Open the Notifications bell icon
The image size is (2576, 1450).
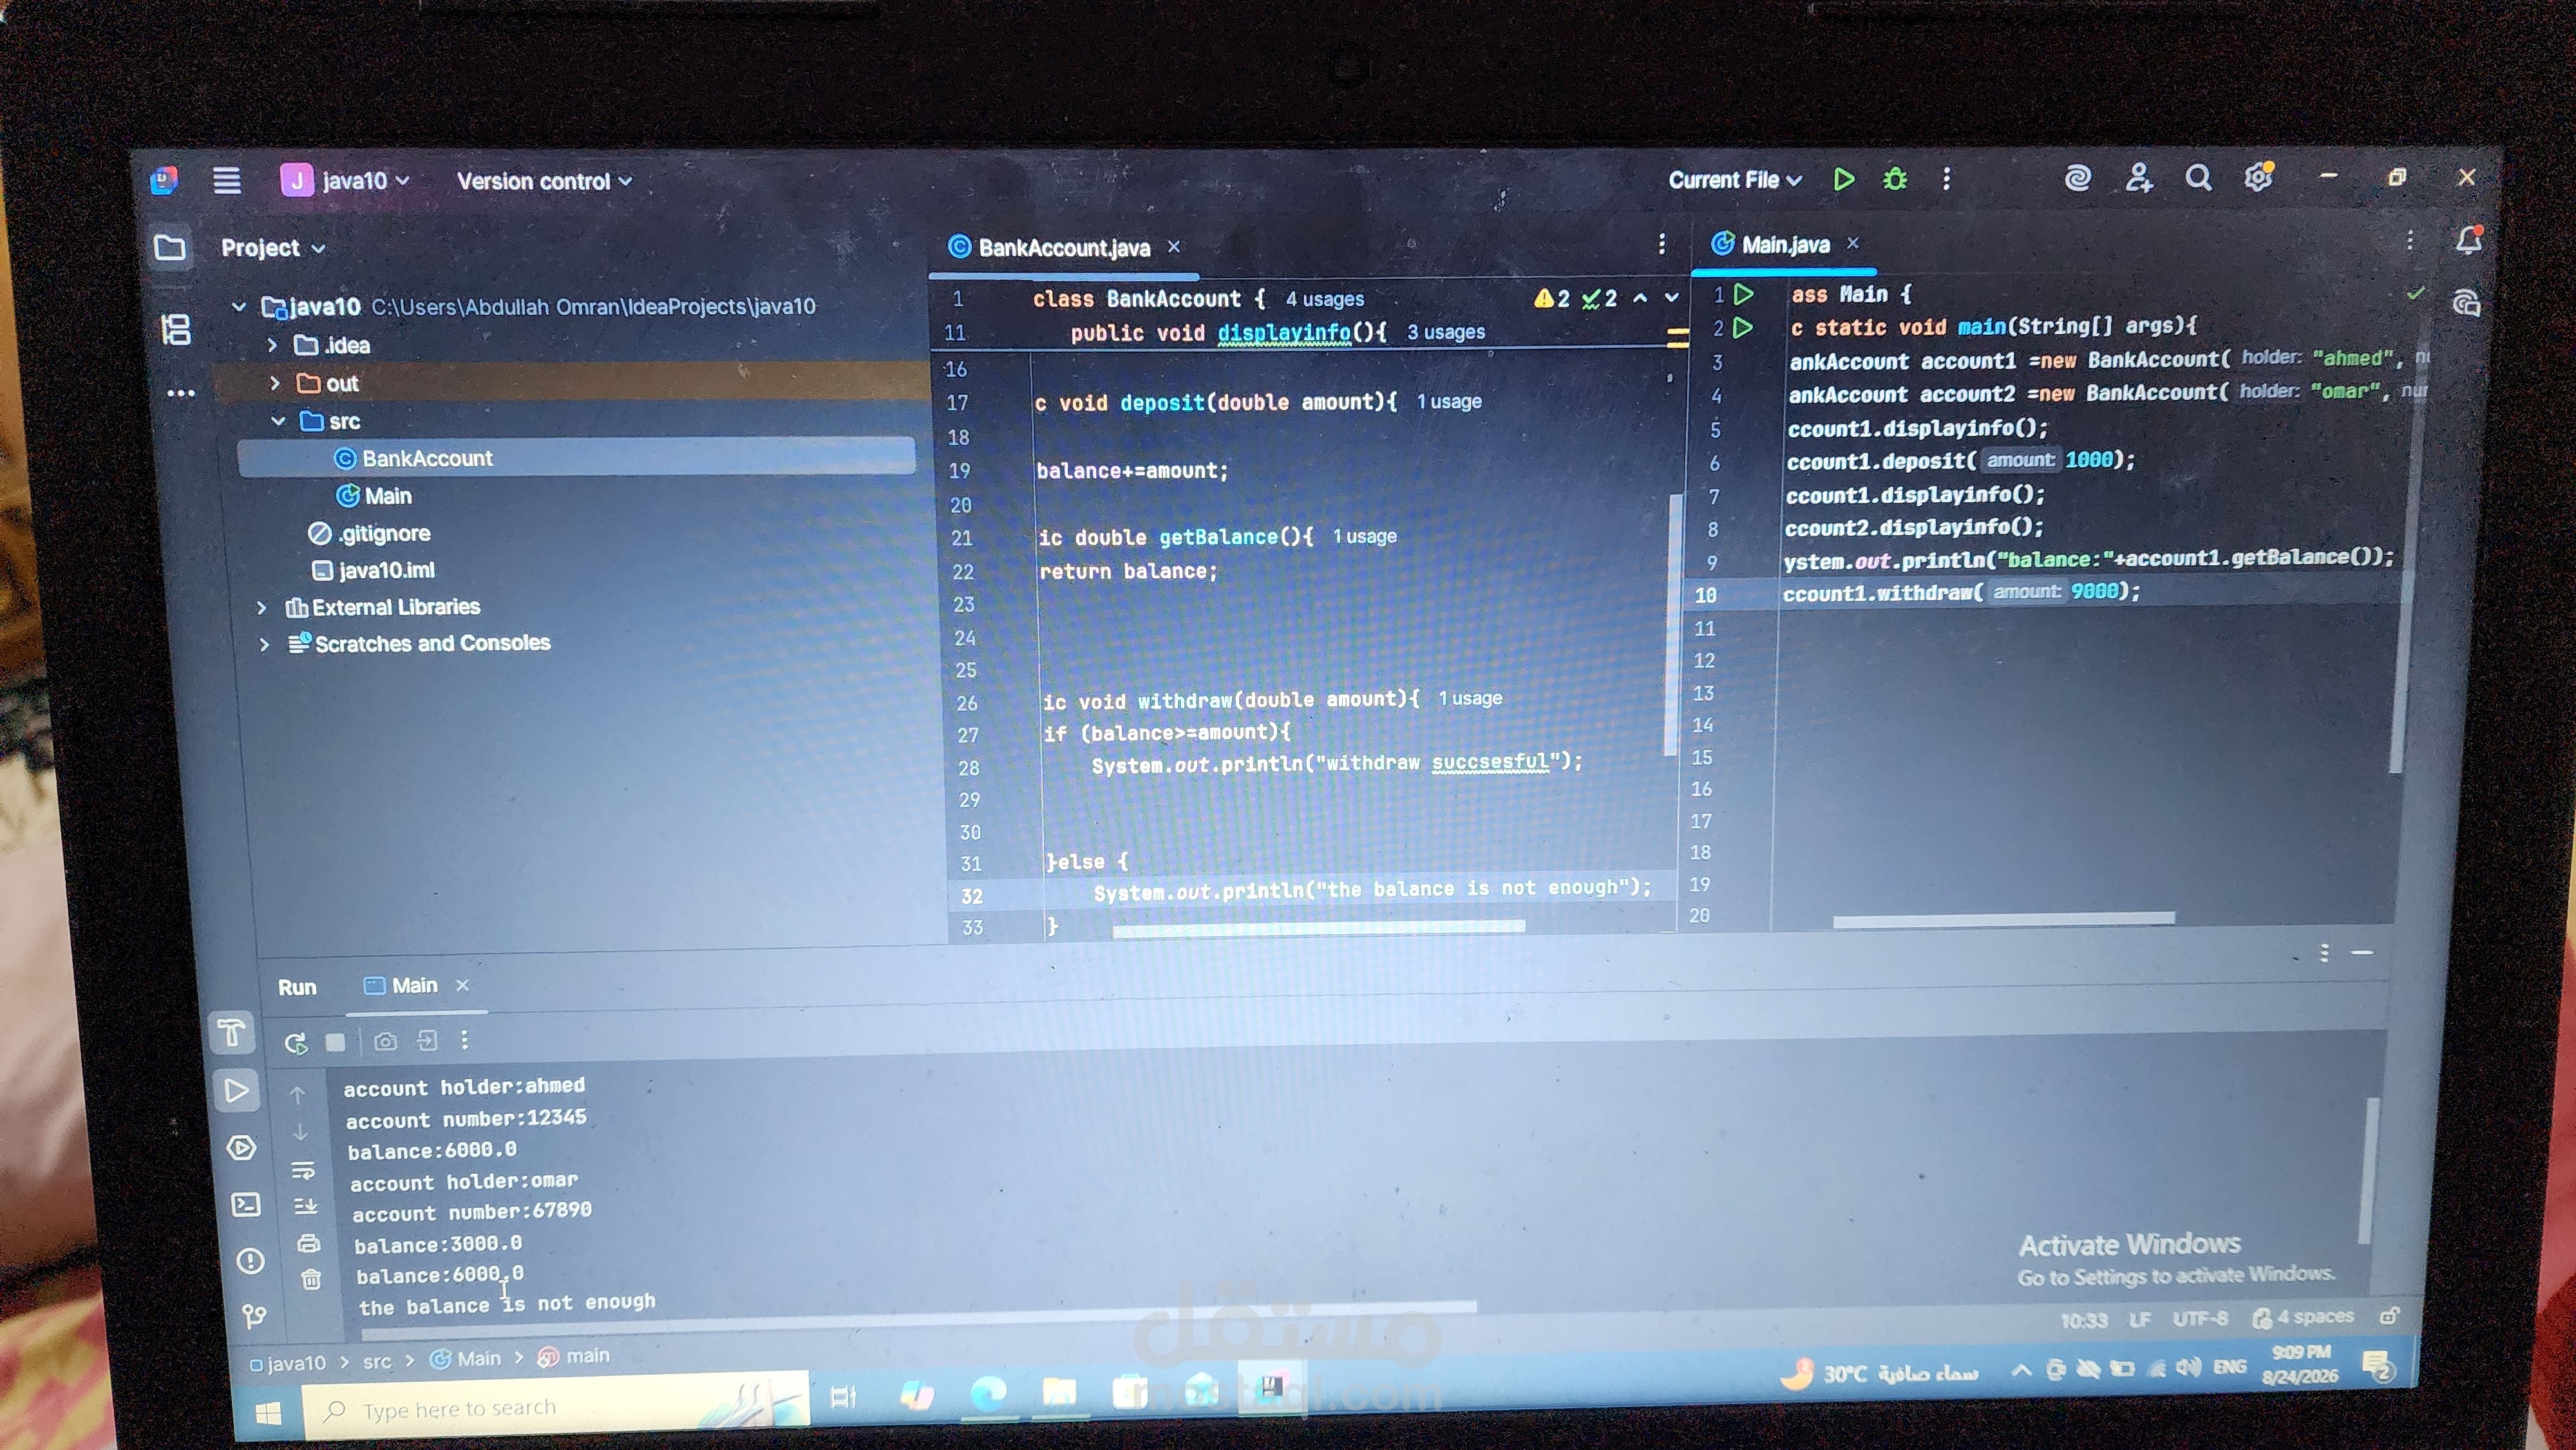coord(2469,240)
